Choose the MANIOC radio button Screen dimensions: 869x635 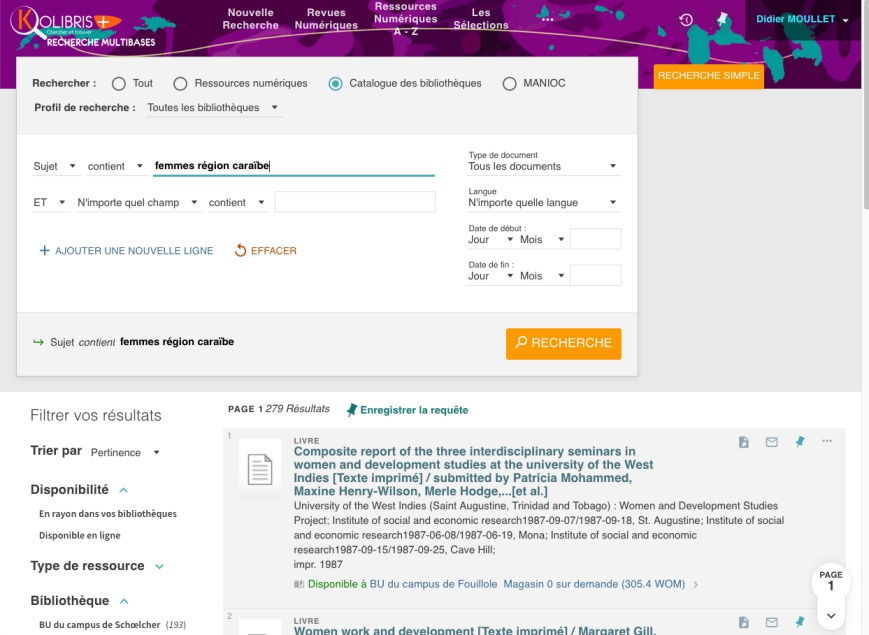509,84
